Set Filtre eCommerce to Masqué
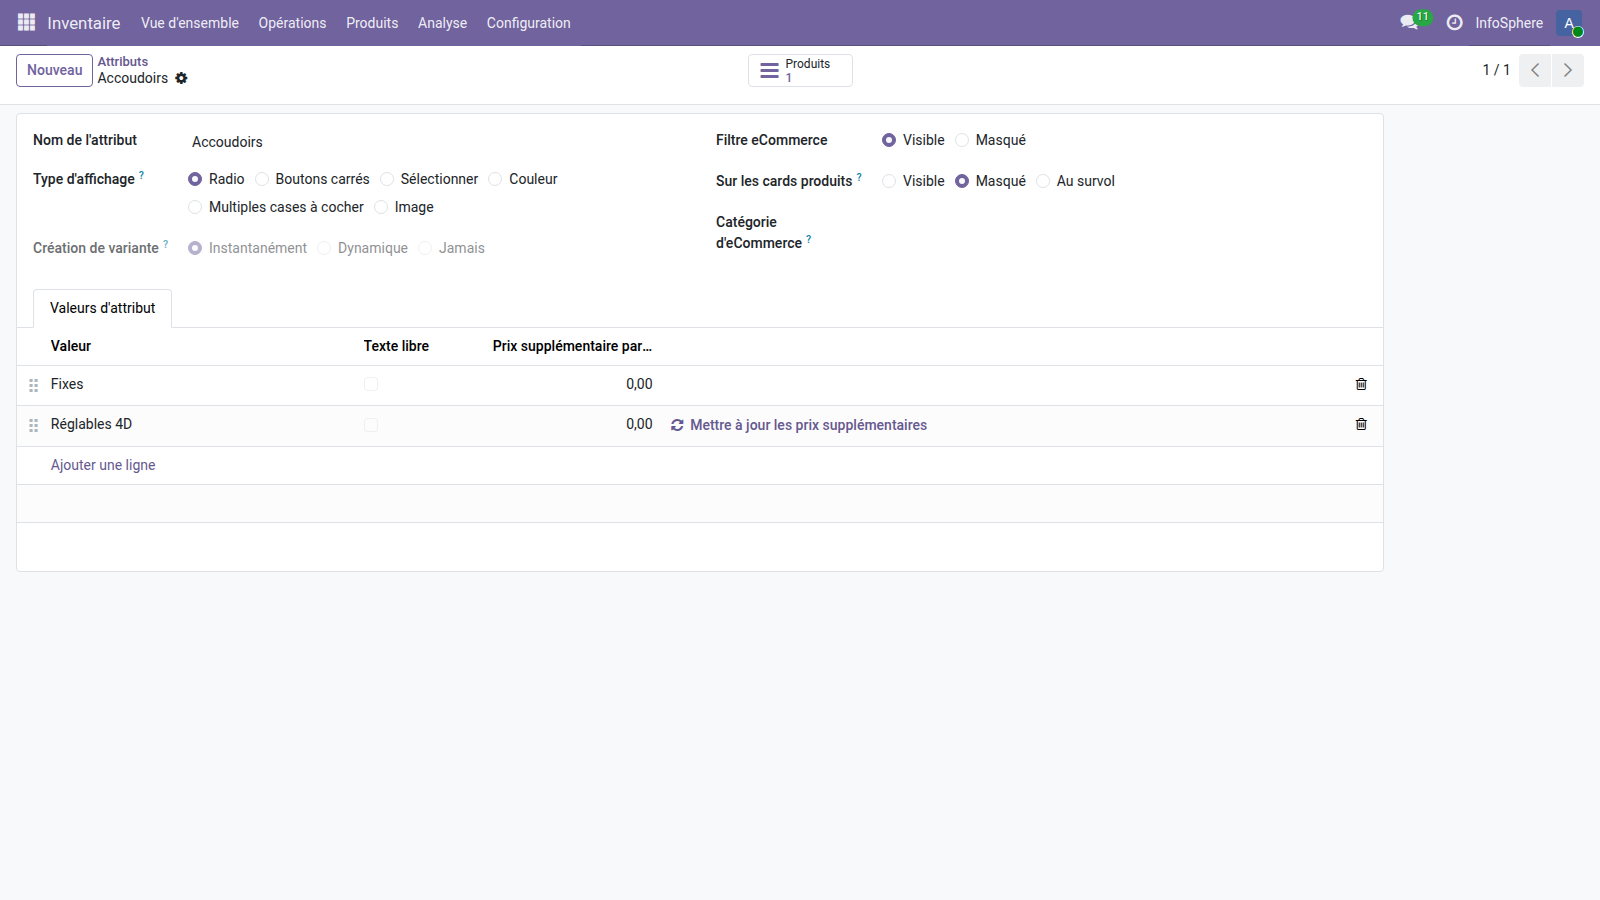This screenshot has height=900, width=1600. (x=961, y=140)
